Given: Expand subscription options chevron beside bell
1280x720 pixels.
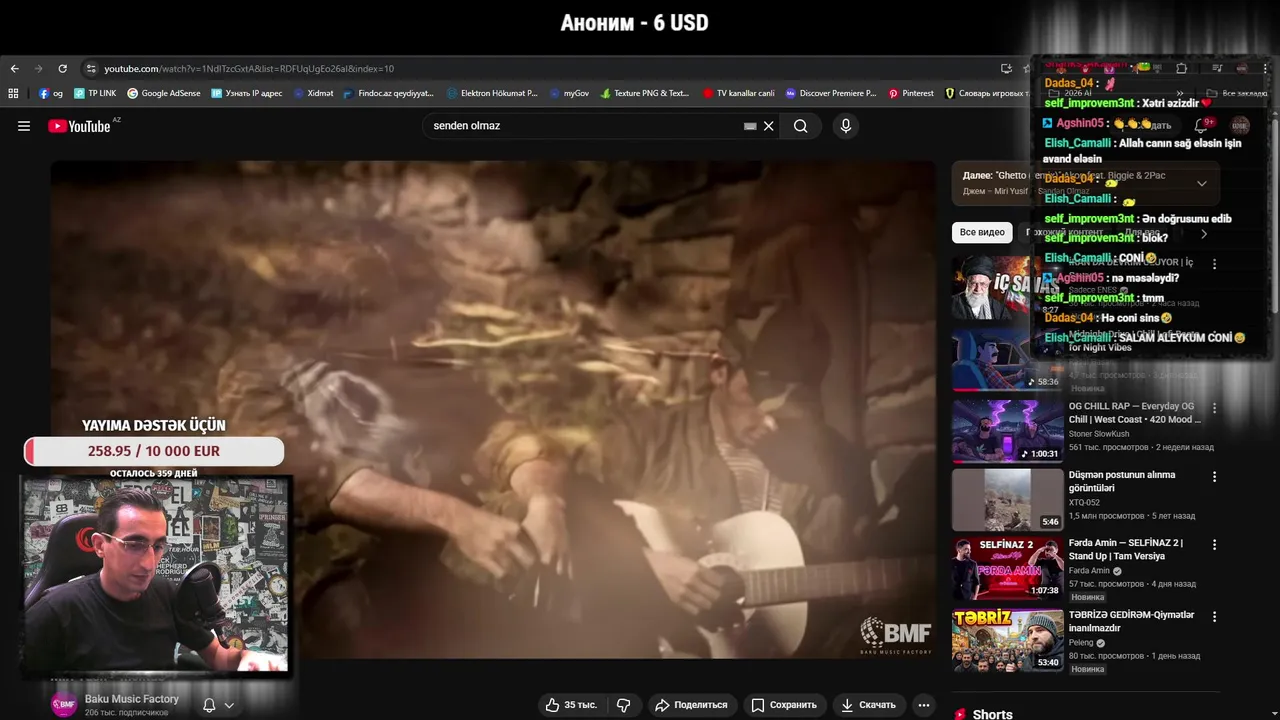Looking at the screenshot, I should coord(229,705).
